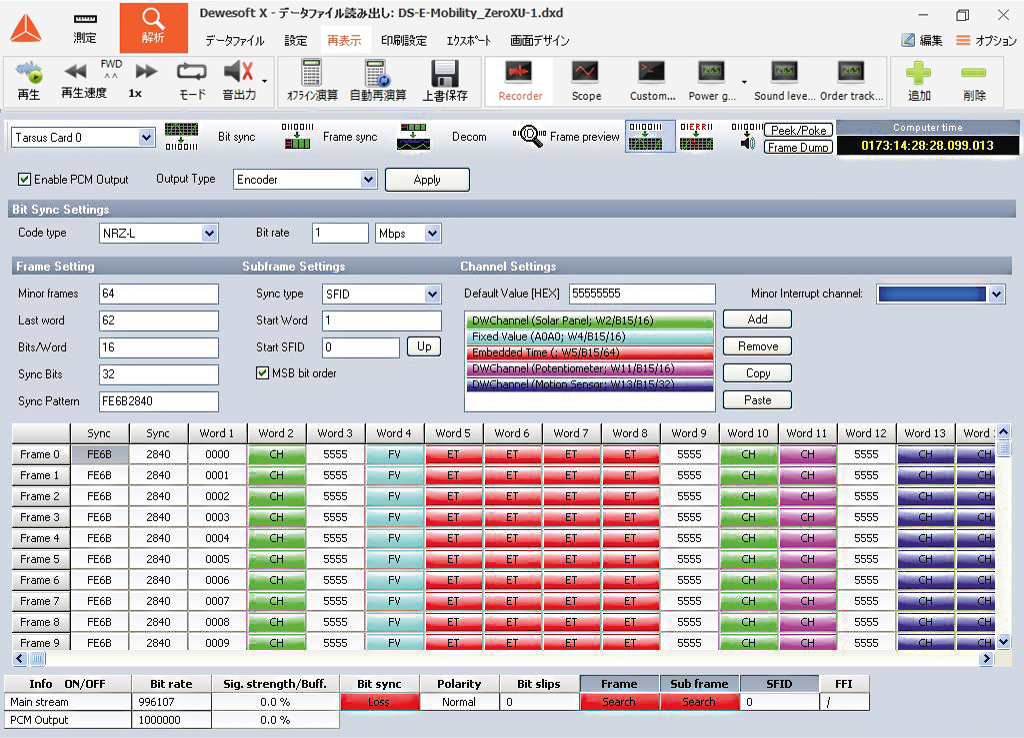Open the 設定 tab

[295, 40]
